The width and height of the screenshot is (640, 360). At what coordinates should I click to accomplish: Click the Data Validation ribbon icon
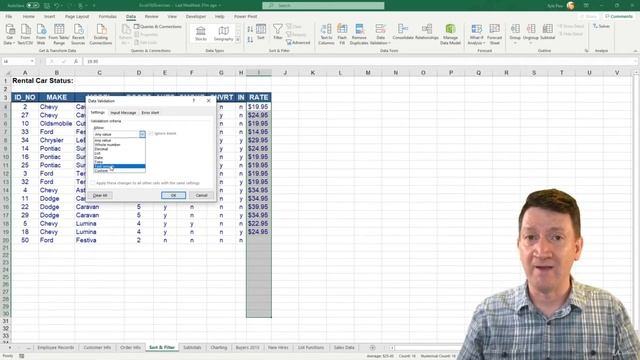pyautogui.click(x=380, y=34)
